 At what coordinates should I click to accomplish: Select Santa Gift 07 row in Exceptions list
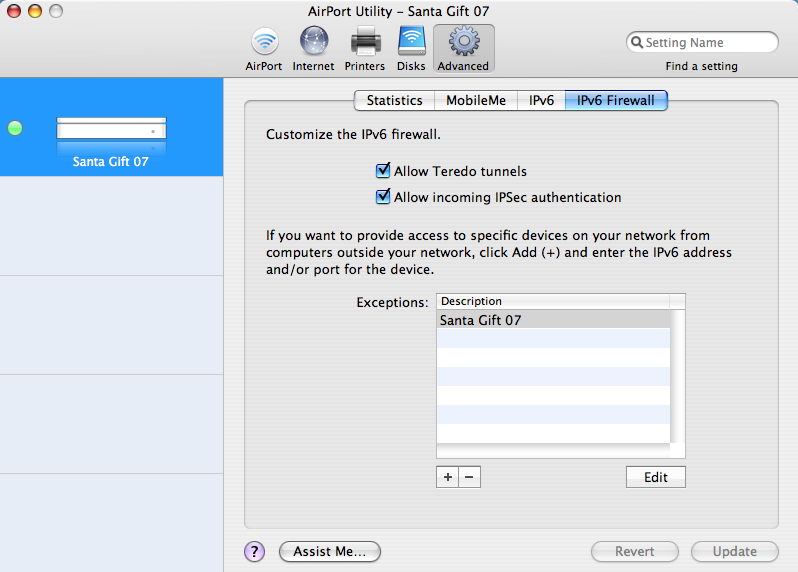coord(553,320)
